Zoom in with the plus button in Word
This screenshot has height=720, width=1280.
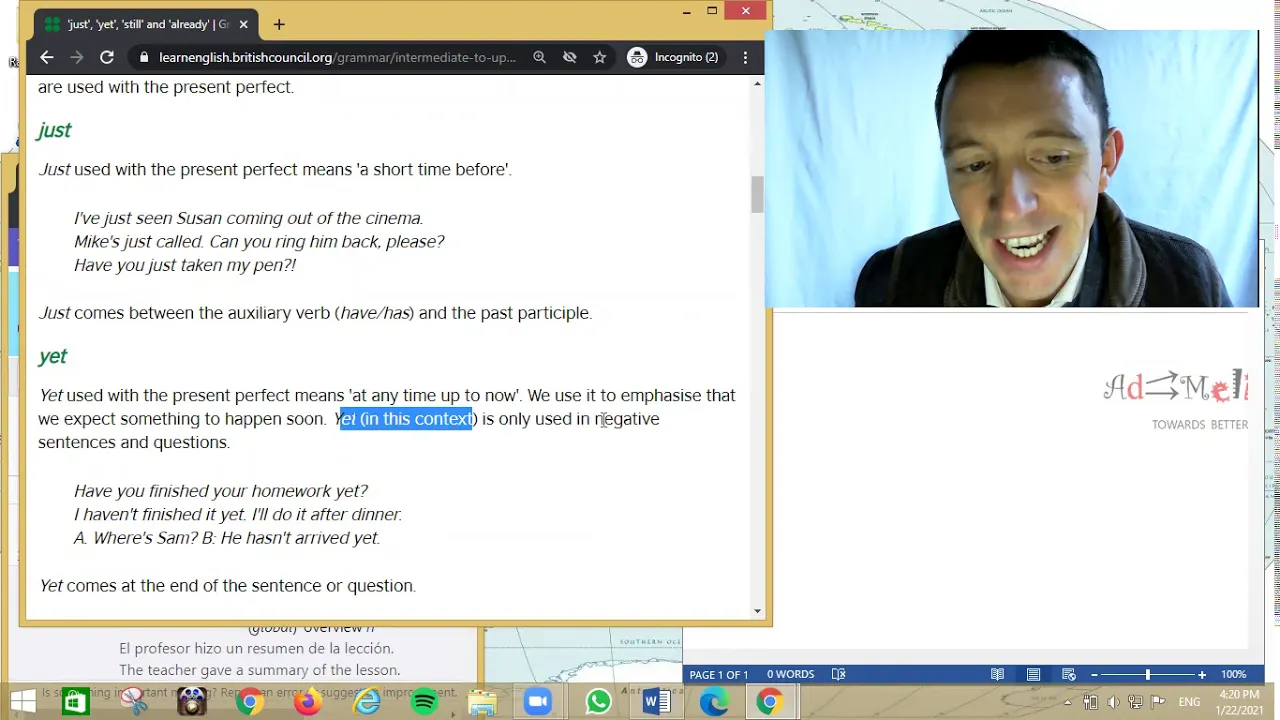click(x=1202, y=675)
